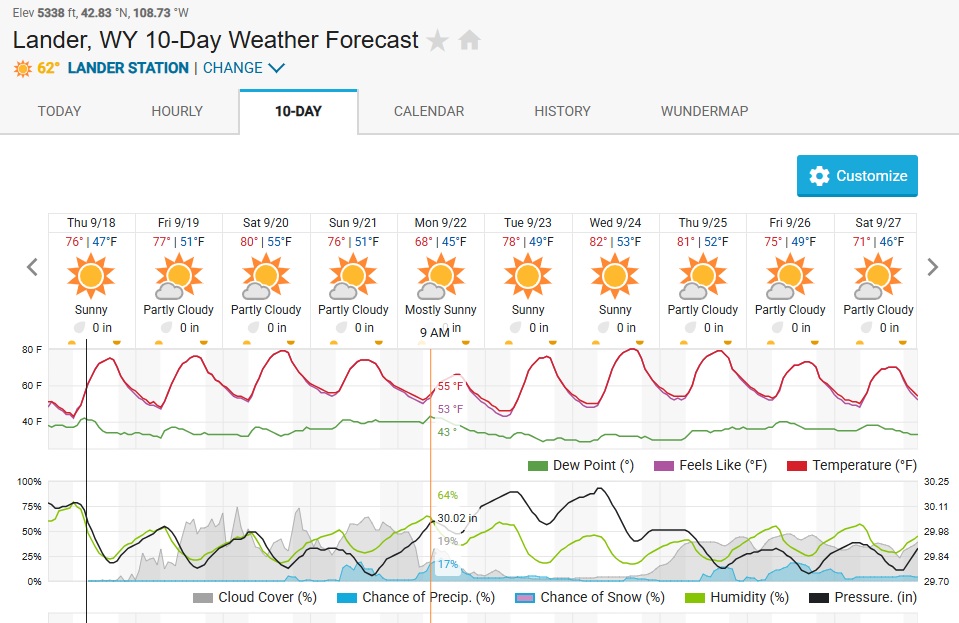959x623 pixels.
Task: Open the Wundermap tab
Action: click(x=704, y=111)
